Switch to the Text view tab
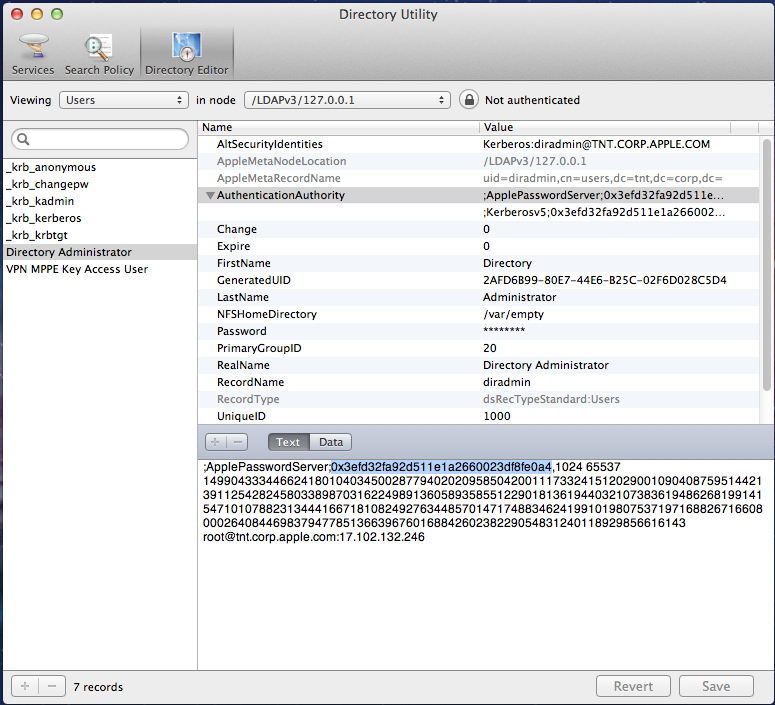 [288, 442]
